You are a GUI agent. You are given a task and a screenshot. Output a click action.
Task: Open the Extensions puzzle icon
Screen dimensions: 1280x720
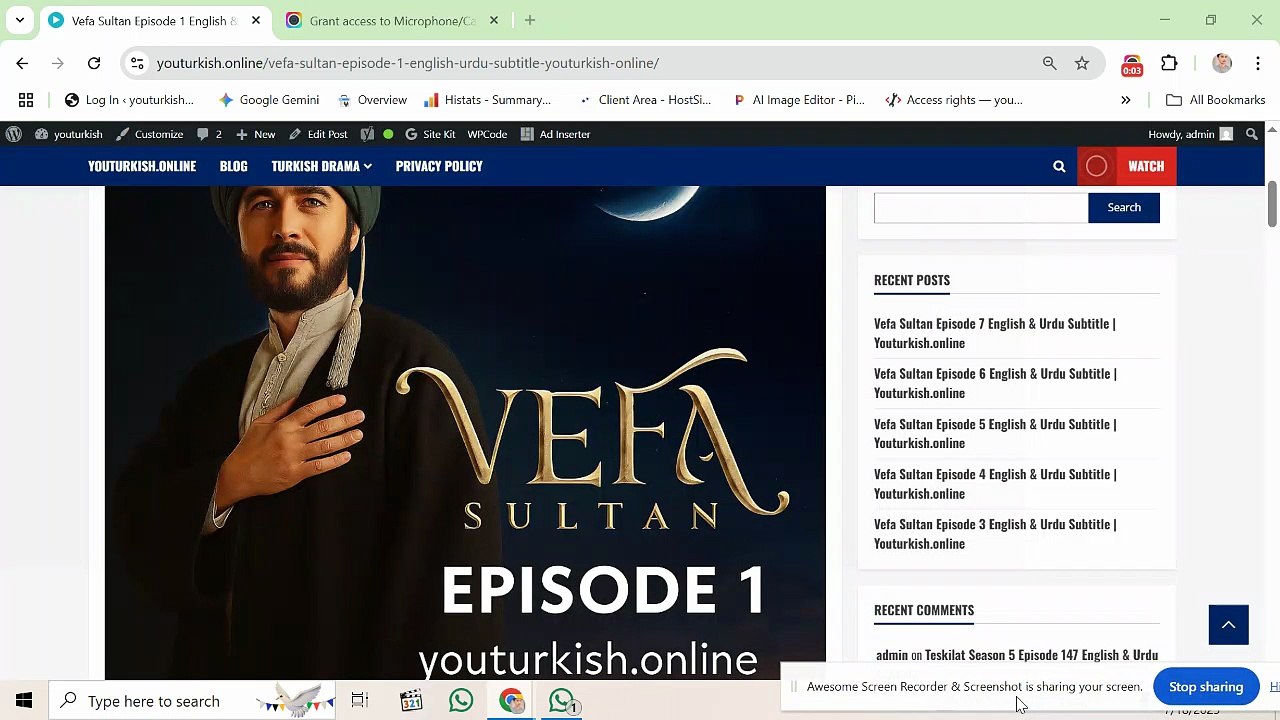[x=1169, y=63]
